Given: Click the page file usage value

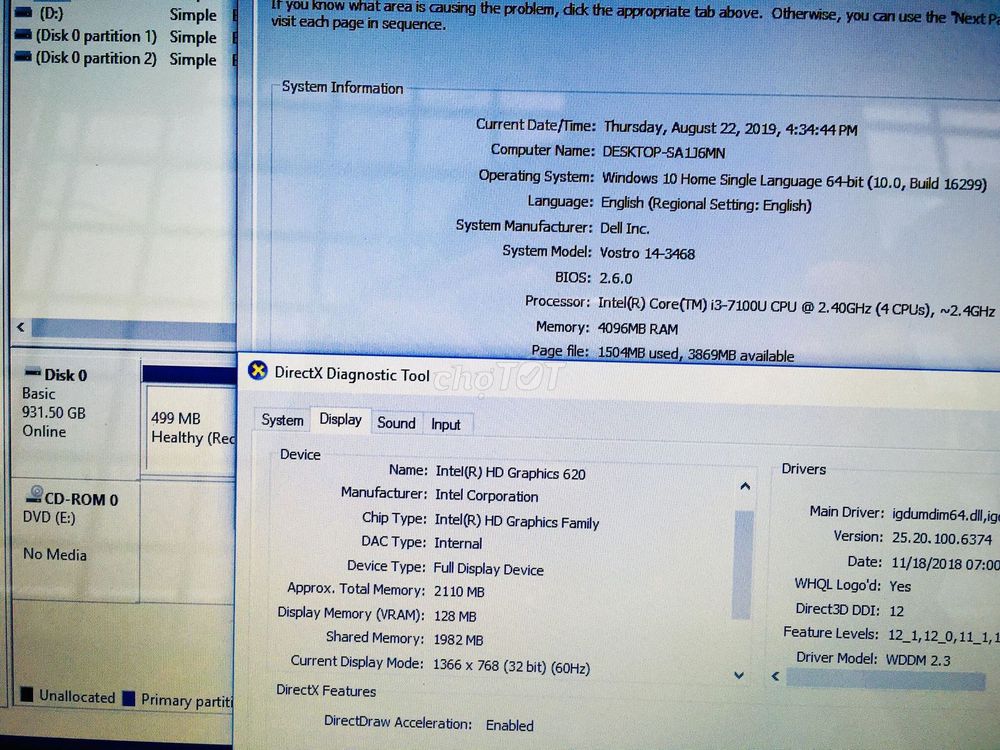Looking at the screenshot, I should [696, 355].
